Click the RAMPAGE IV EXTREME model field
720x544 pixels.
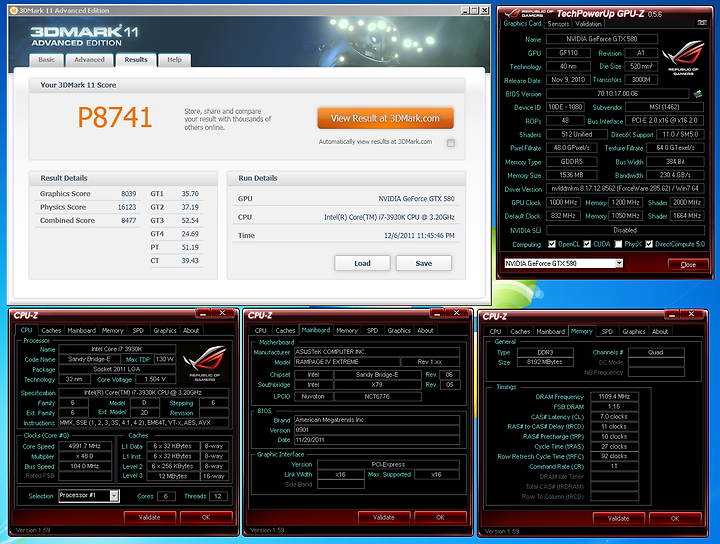pos(347,362)
